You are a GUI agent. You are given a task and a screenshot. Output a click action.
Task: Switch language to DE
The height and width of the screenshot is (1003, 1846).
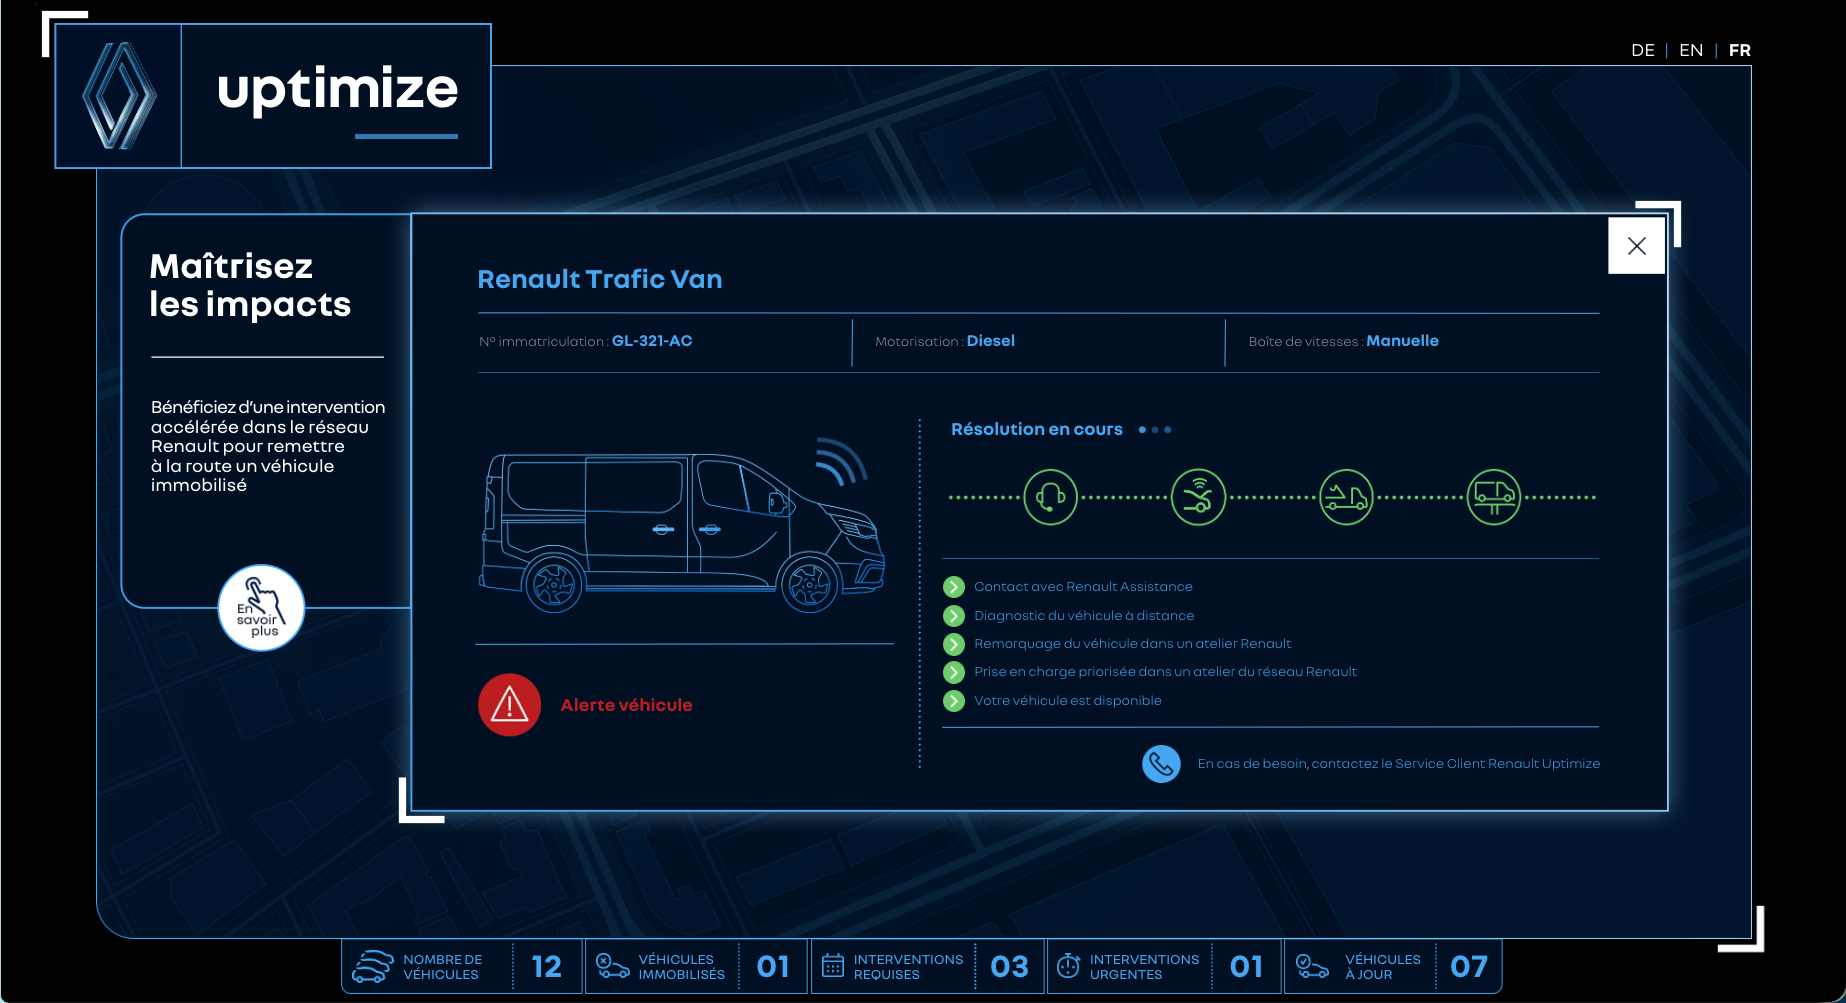(x=1643, y=50)
